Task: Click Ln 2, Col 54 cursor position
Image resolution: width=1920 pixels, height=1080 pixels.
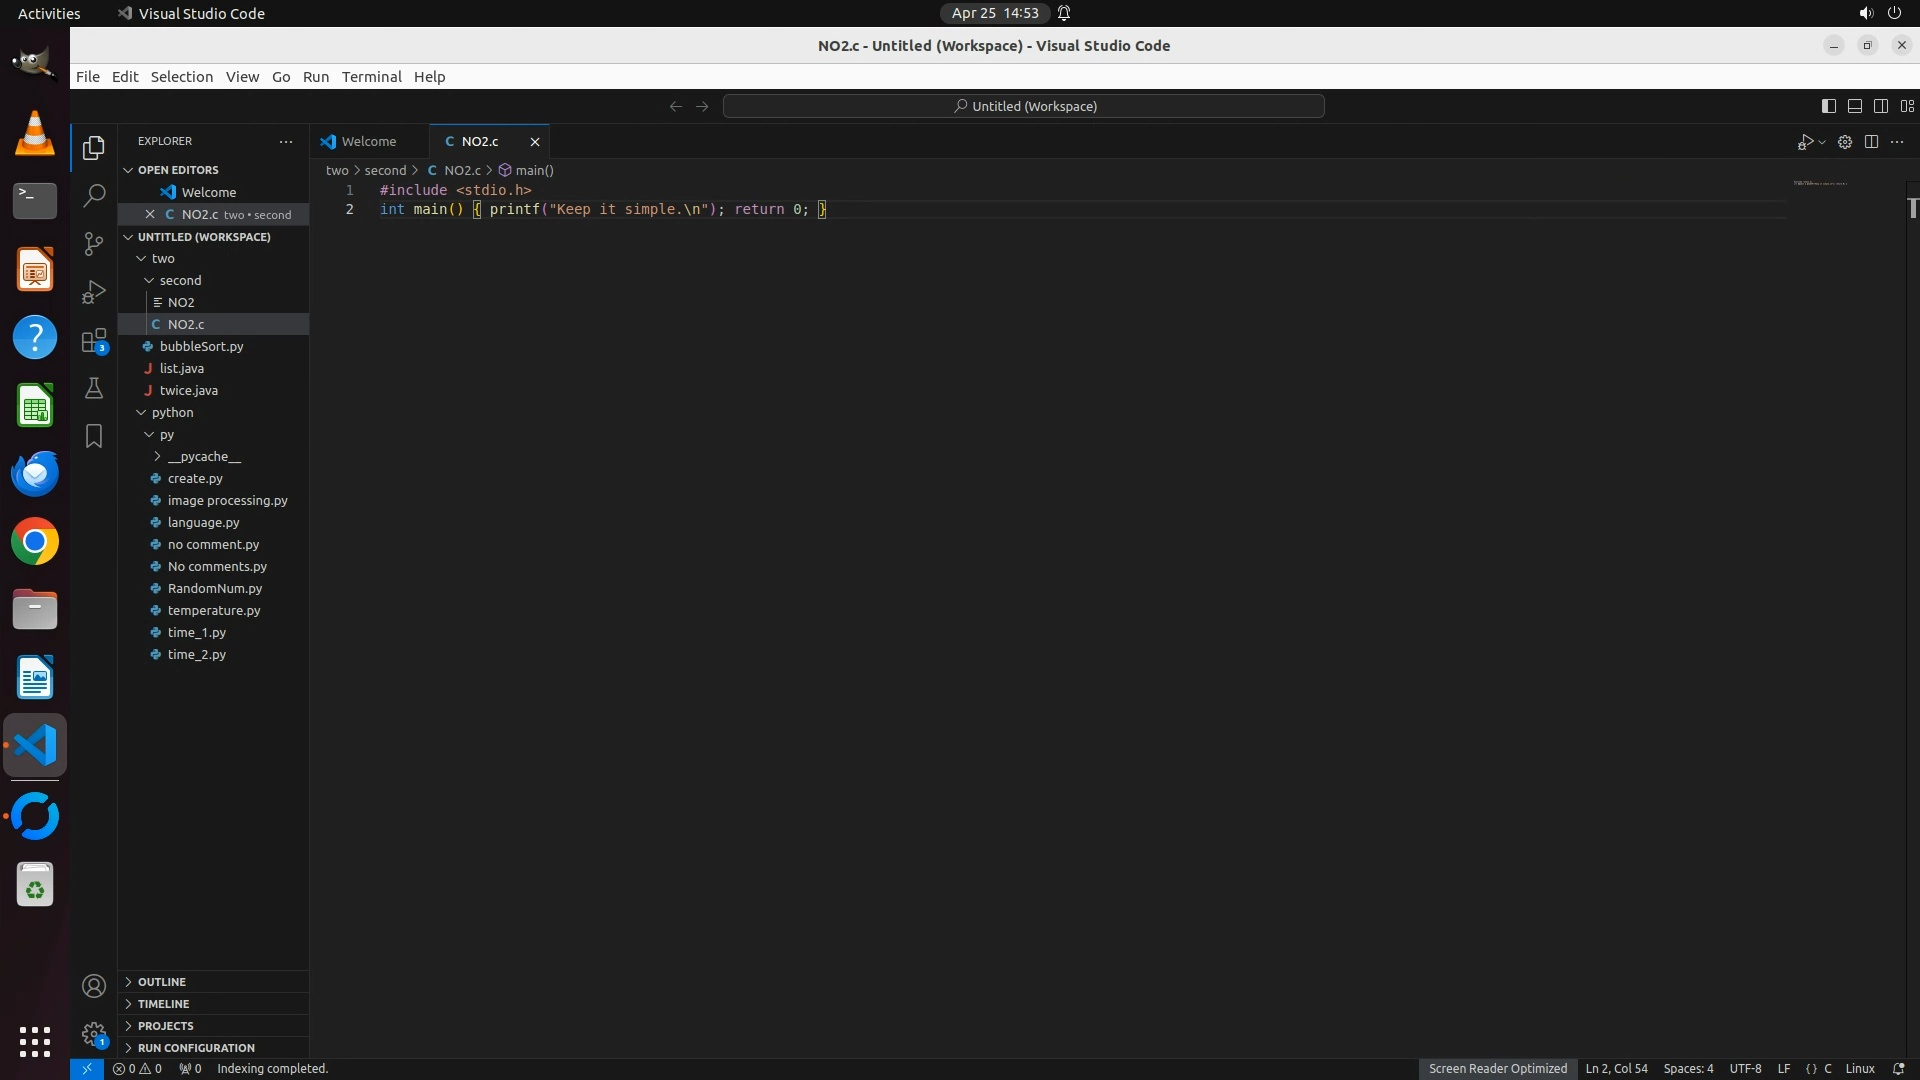Action: coord(1616,1069)
